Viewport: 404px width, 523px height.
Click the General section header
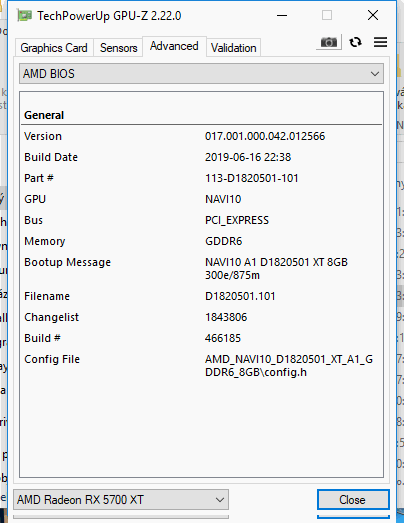click(x=44, y=115)
